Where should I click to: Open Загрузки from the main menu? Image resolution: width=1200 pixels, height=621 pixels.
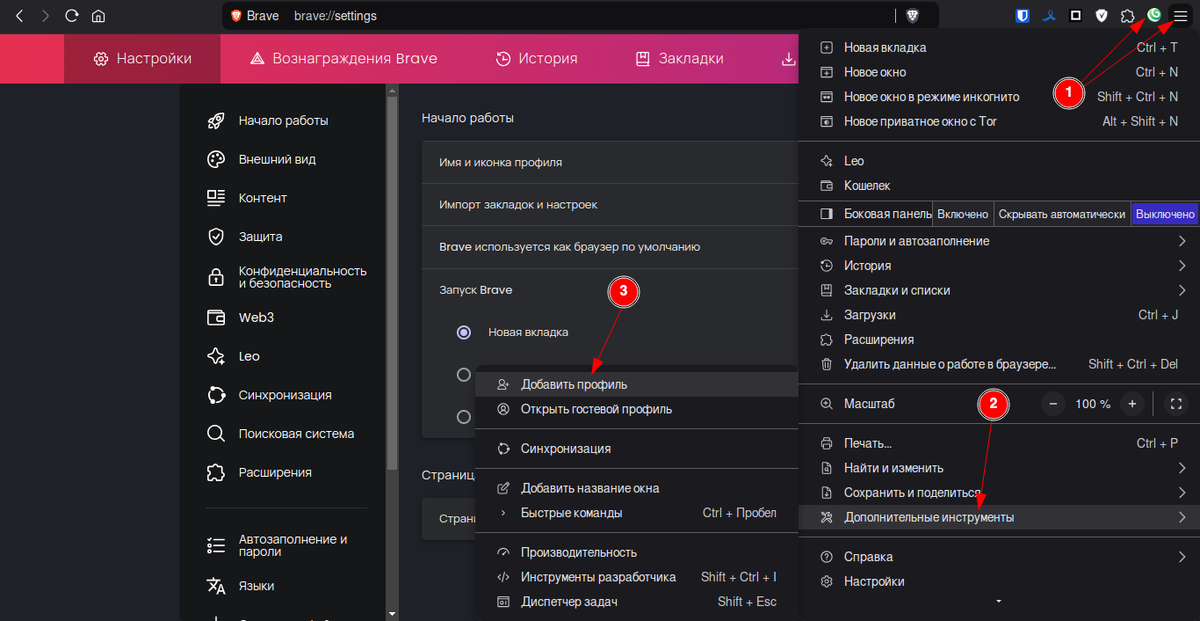[x=999, y=315]
